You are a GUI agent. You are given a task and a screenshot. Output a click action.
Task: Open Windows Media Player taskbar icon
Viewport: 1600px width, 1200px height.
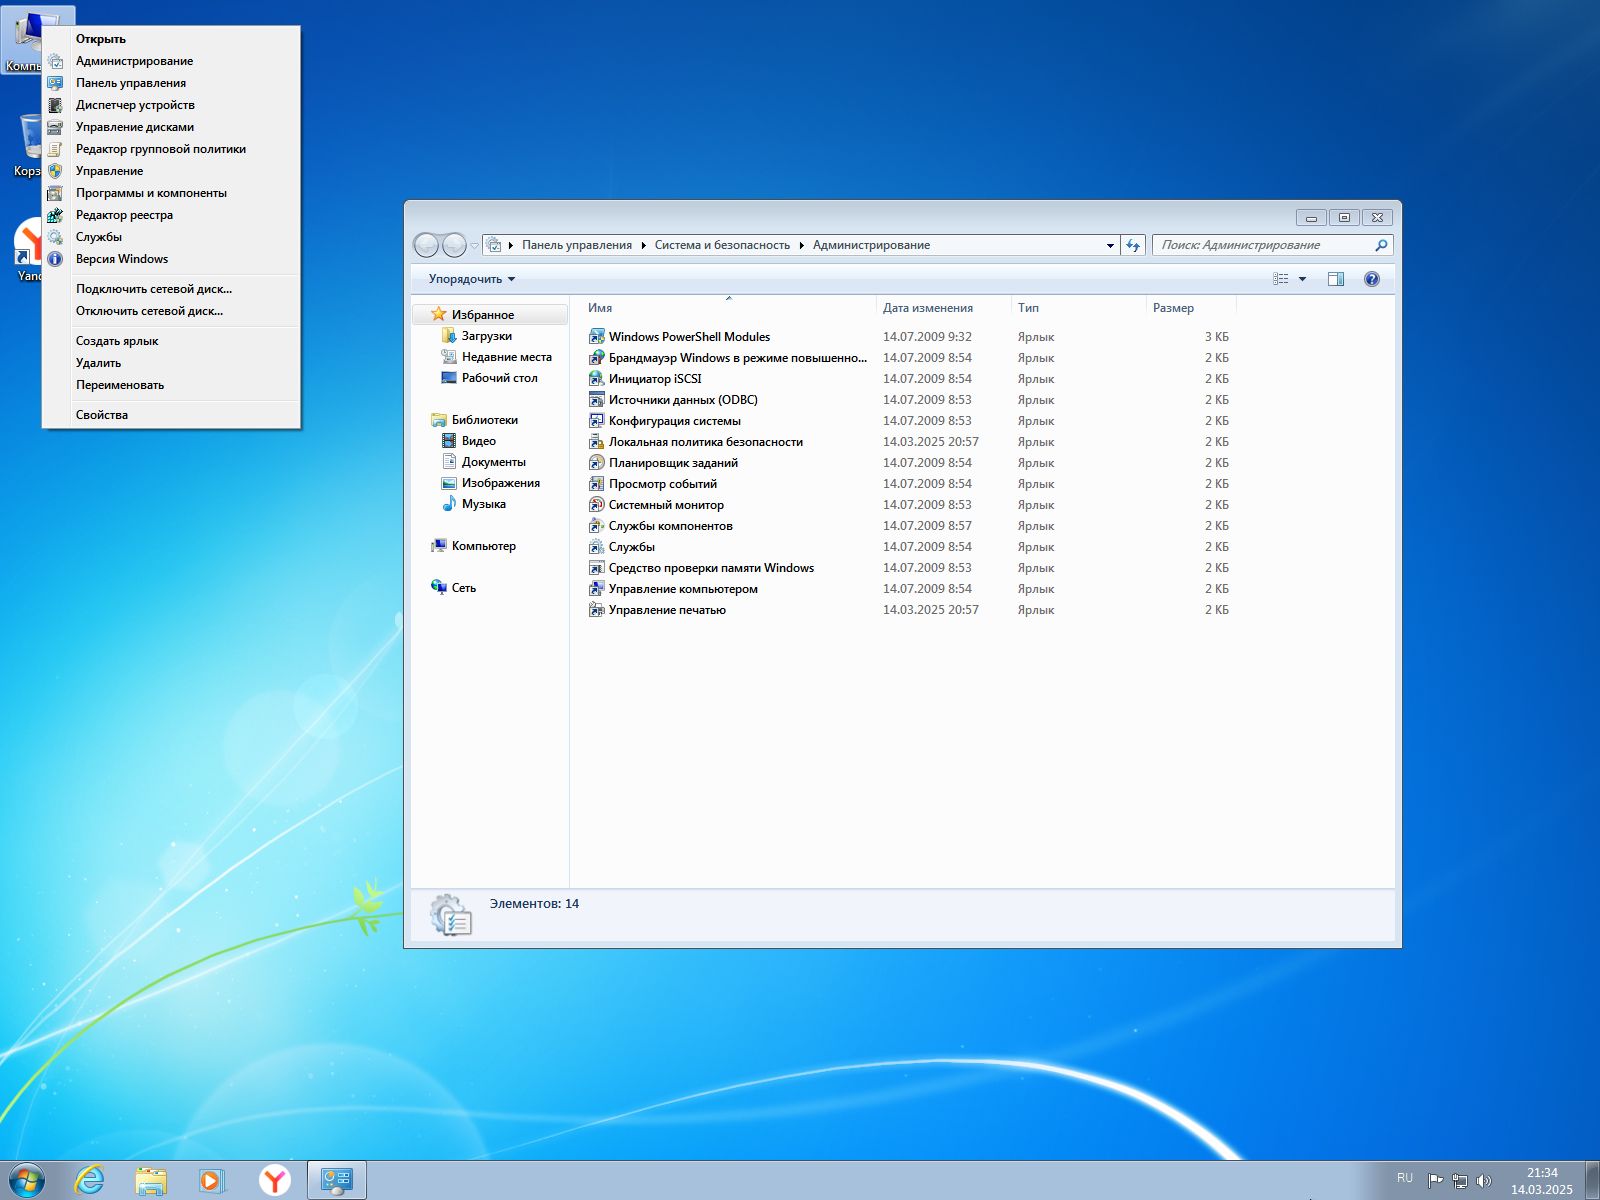[212, 1180]
